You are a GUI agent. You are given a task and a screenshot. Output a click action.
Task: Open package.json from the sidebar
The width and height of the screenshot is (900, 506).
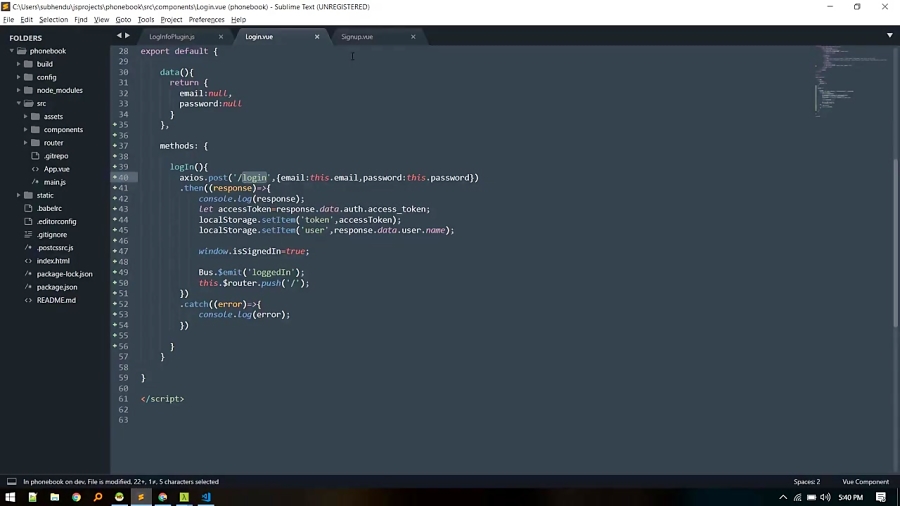point(57,287)
